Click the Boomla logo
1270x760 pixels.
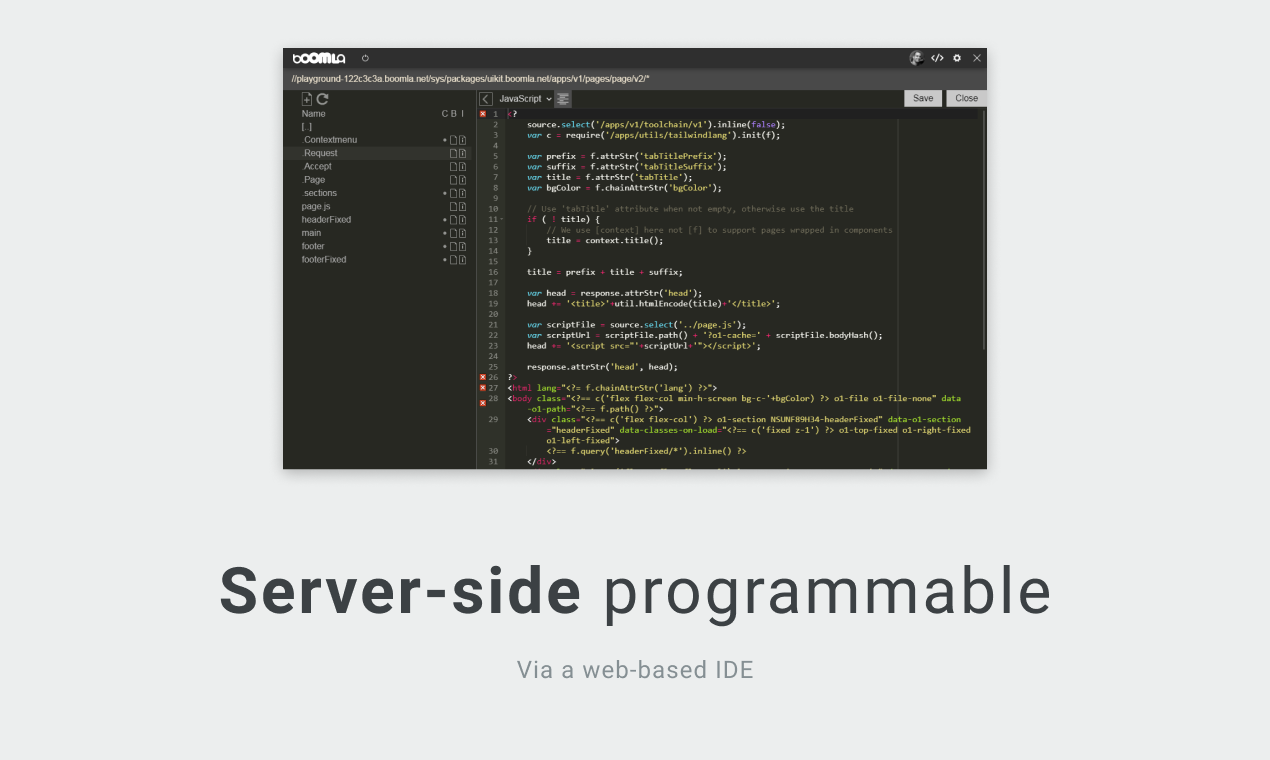(318, 58)
